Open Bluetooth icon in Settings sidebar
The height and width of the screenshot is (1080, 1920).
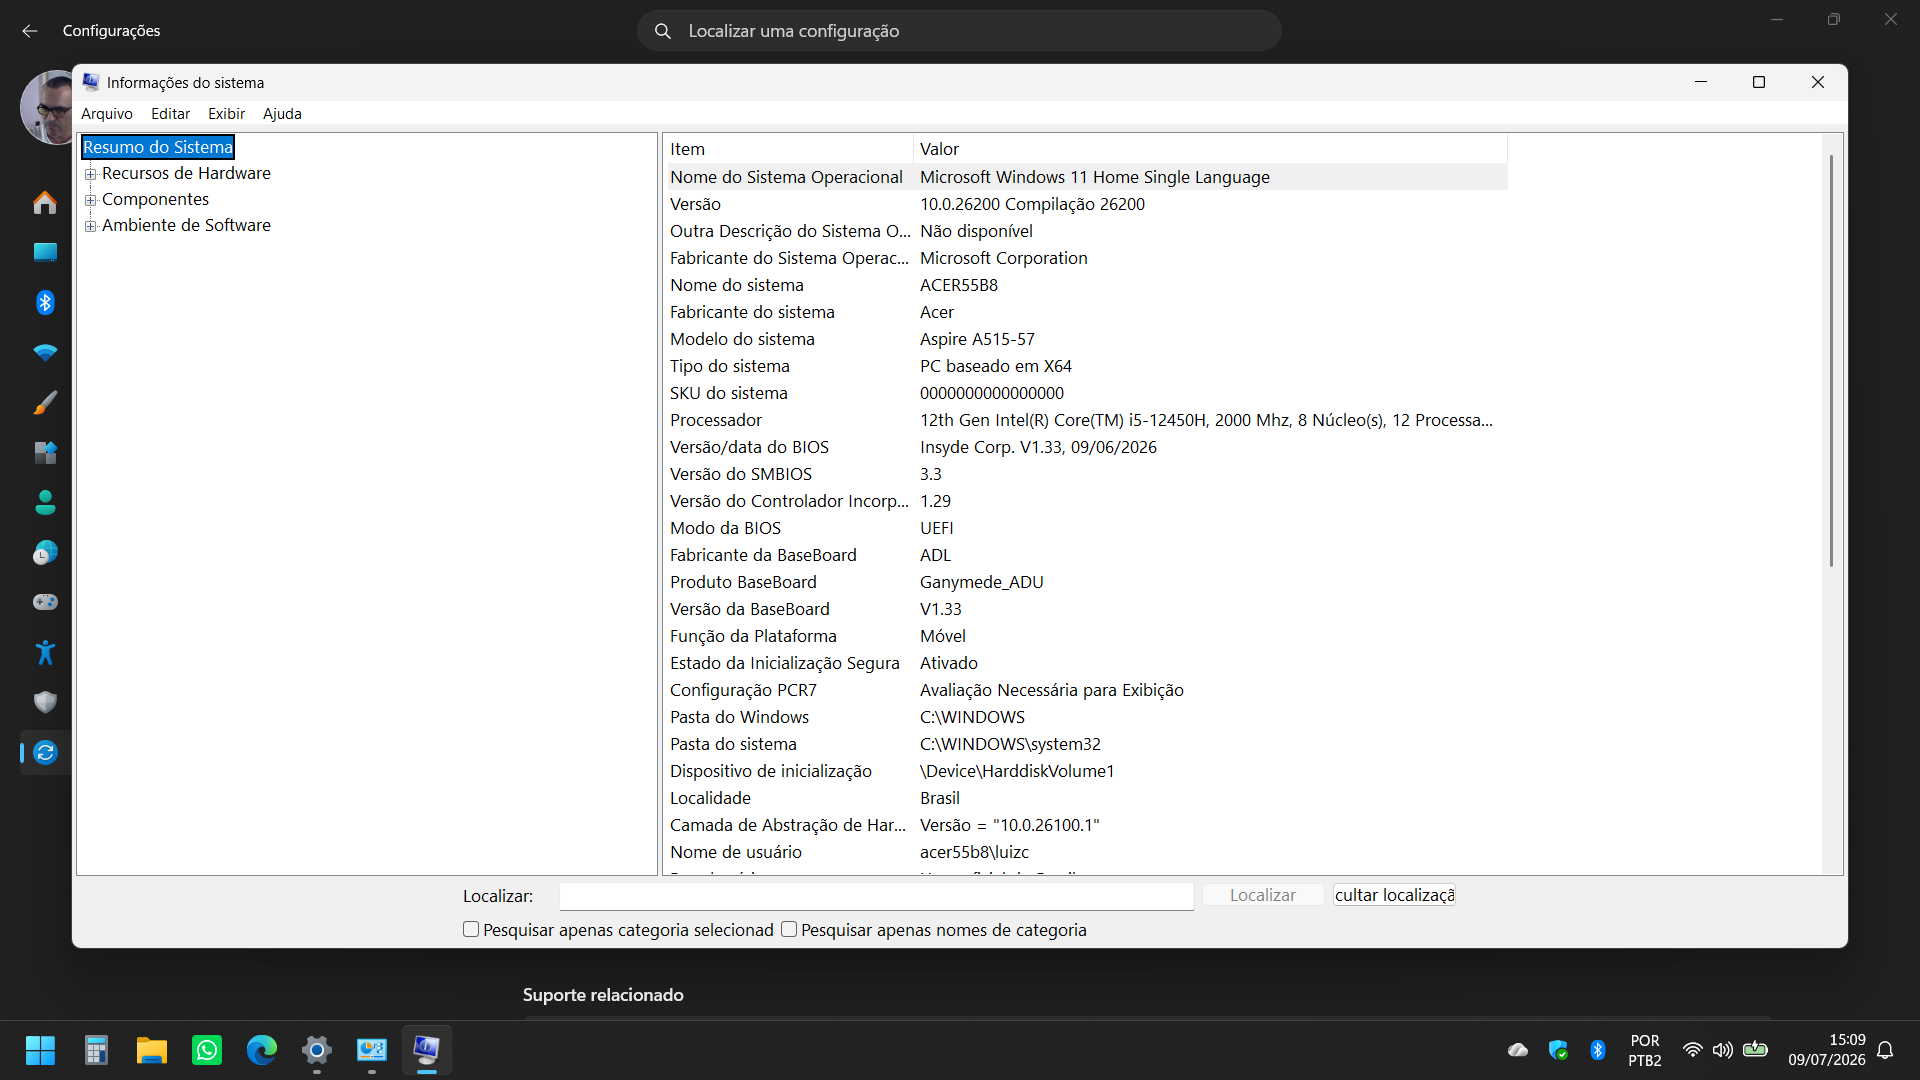(45, 303)
